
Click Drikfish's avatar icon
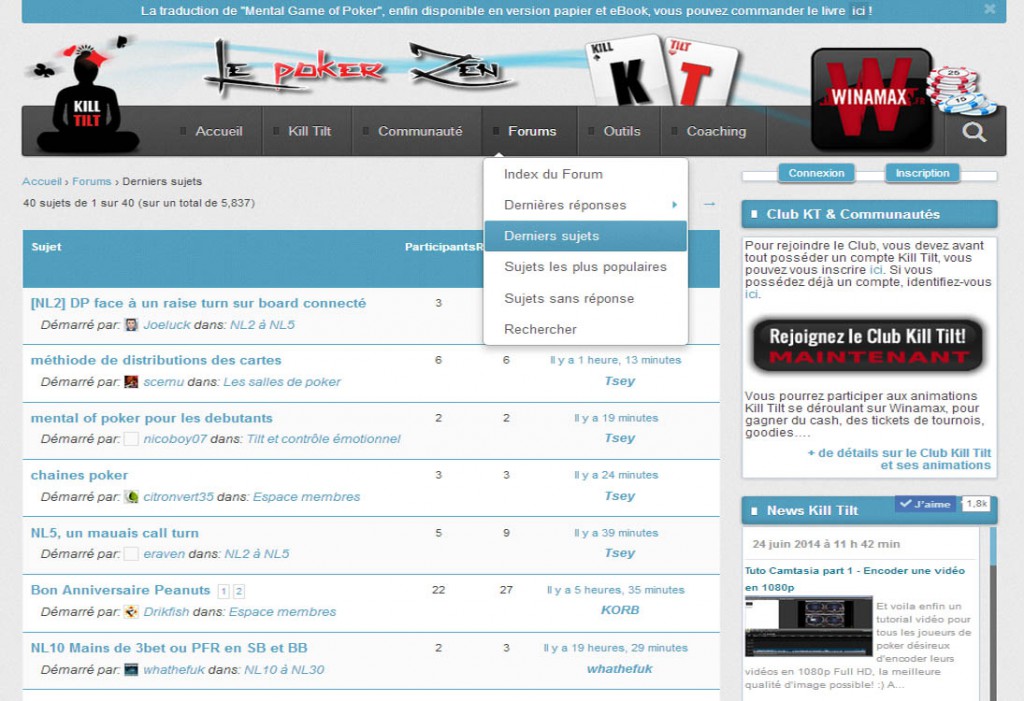pyautogui.click(x=131, y=611)
